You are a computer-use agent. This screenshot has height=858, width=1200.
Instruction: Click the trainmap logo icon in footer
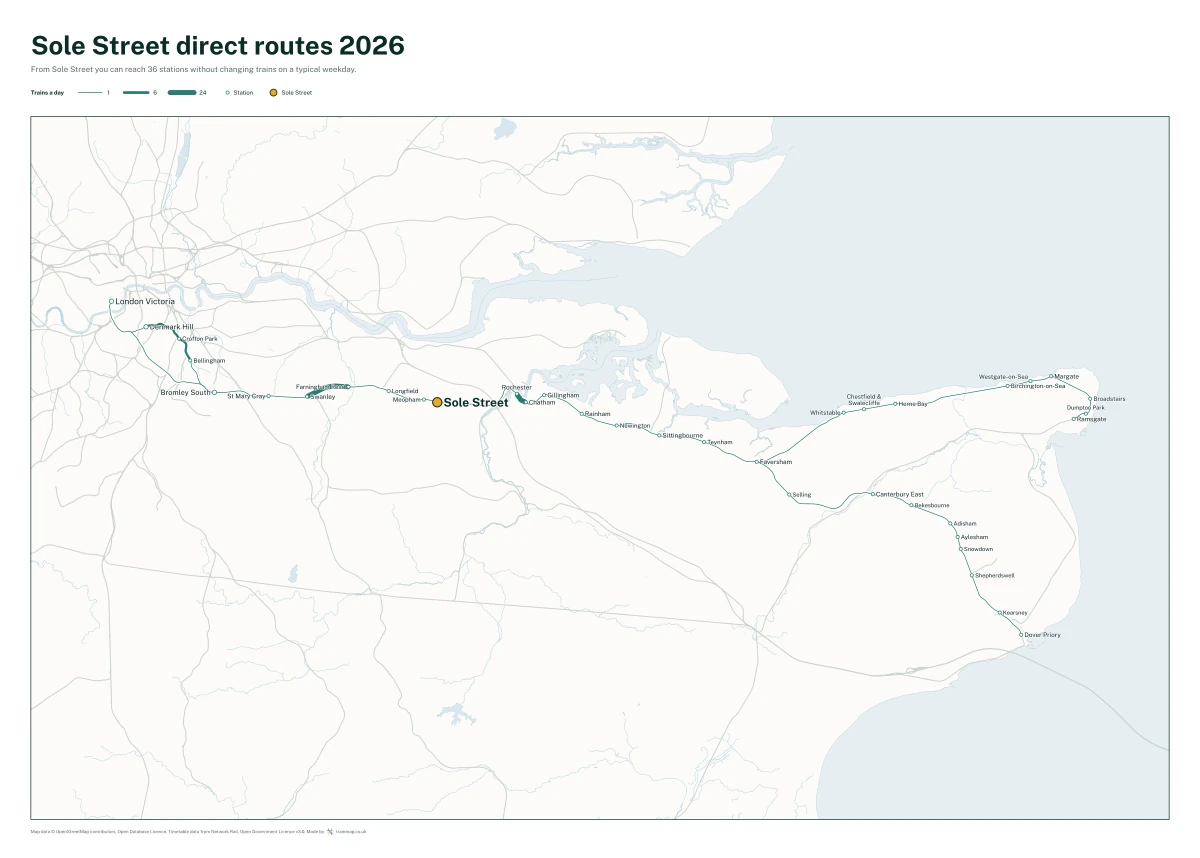click(x=329, y=831)
